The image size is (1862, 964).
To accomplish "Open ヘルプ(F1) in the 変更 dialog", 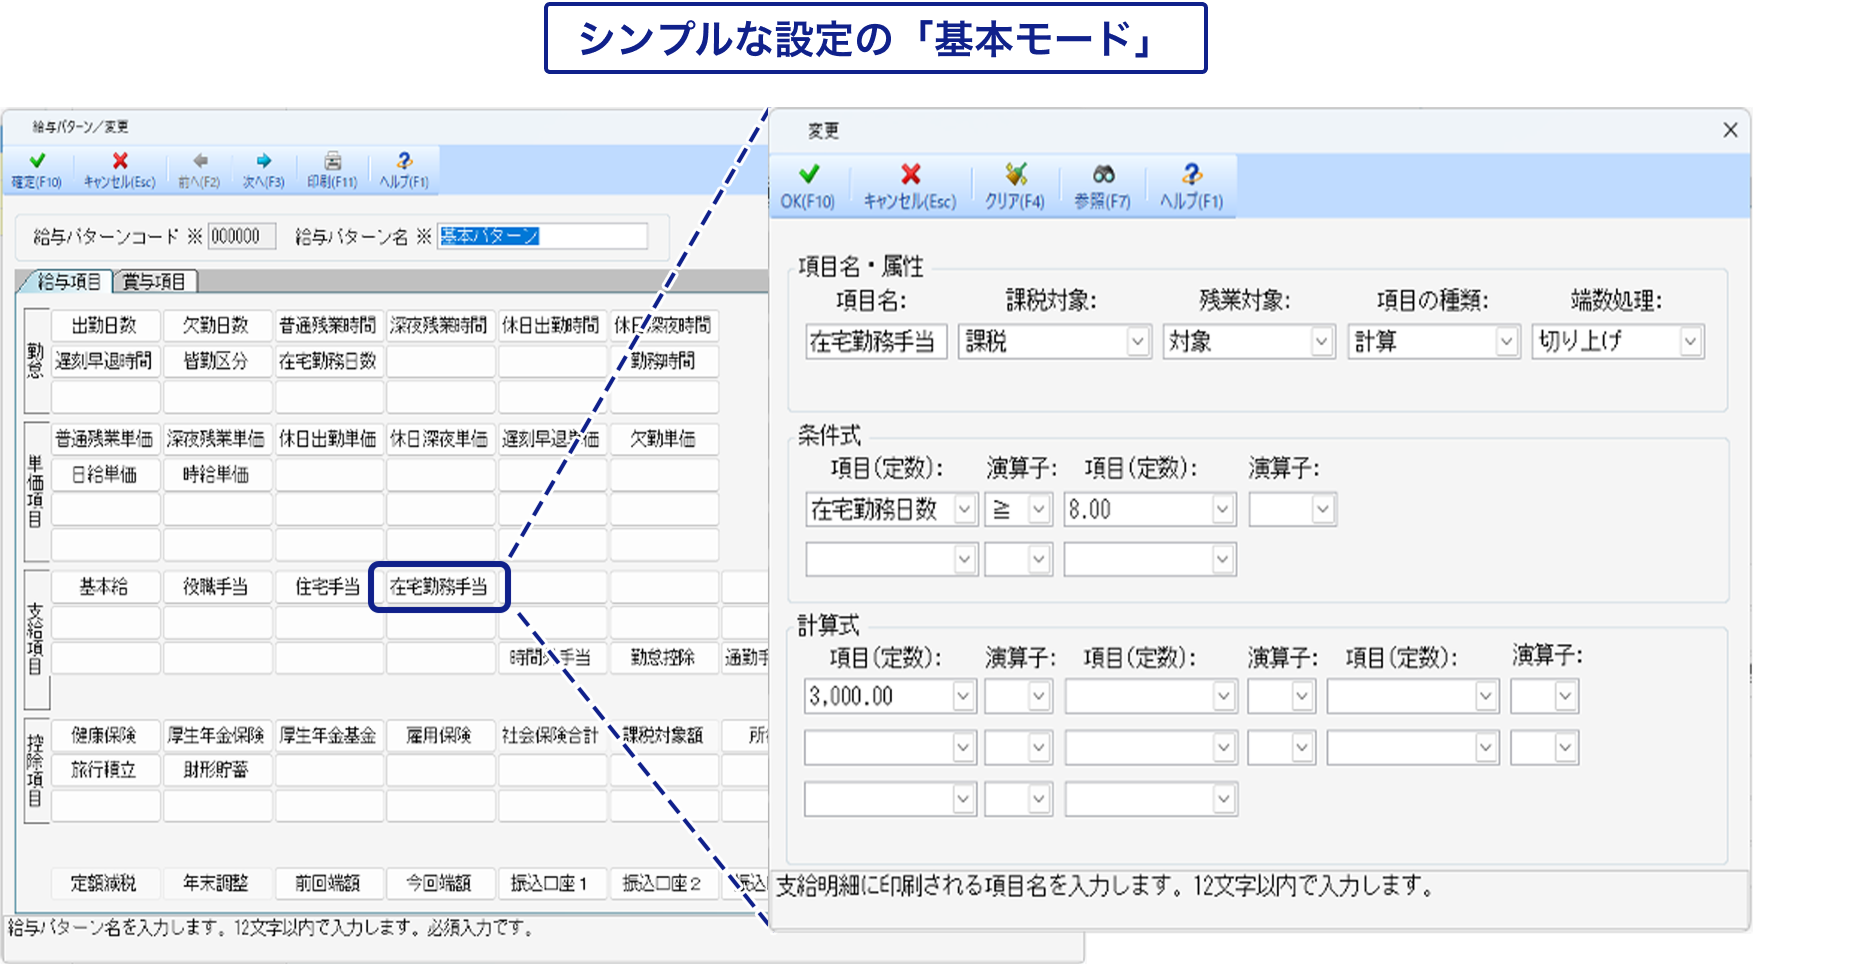I will (1190, 182).
